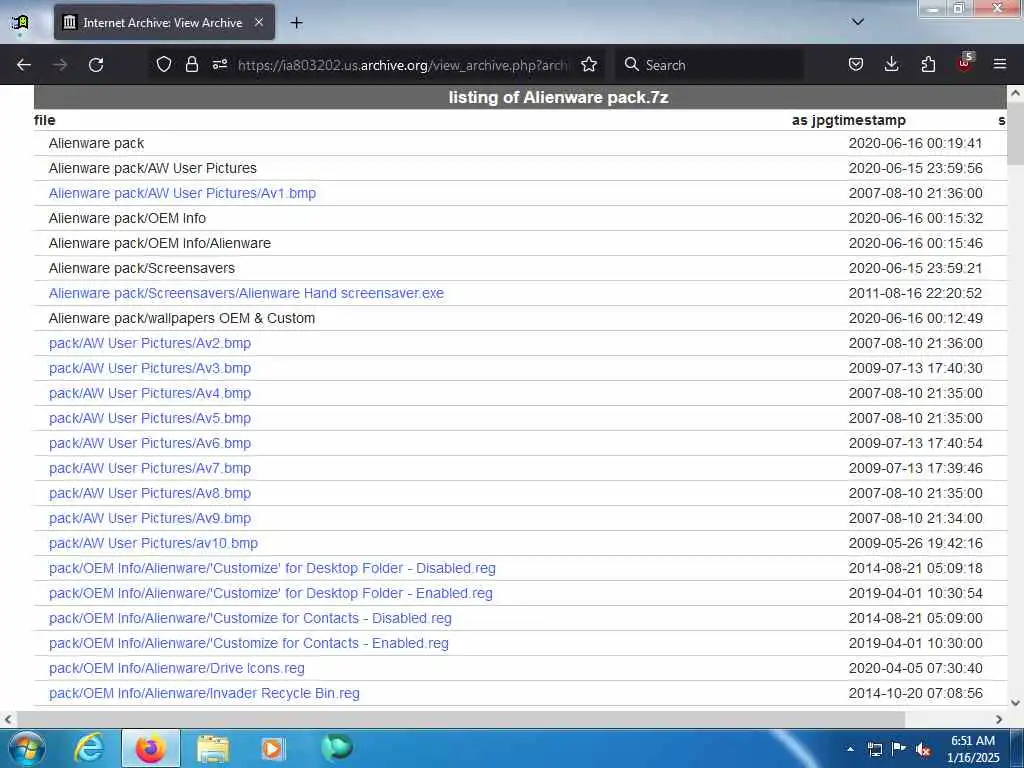
Task: Open a new tab with the plus button
Action: (x=296, y=23)
